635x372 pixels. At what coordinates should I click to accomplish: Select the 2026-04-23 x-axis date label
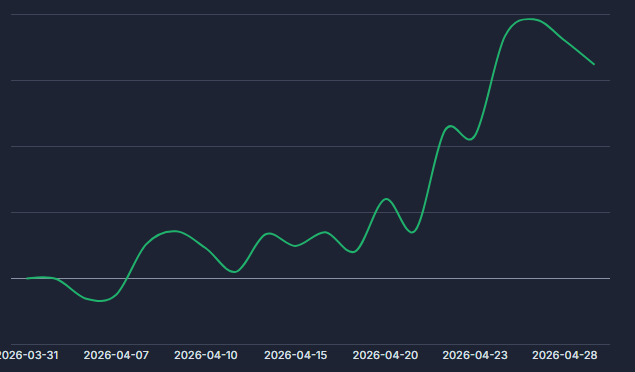(x=475, y=355)
